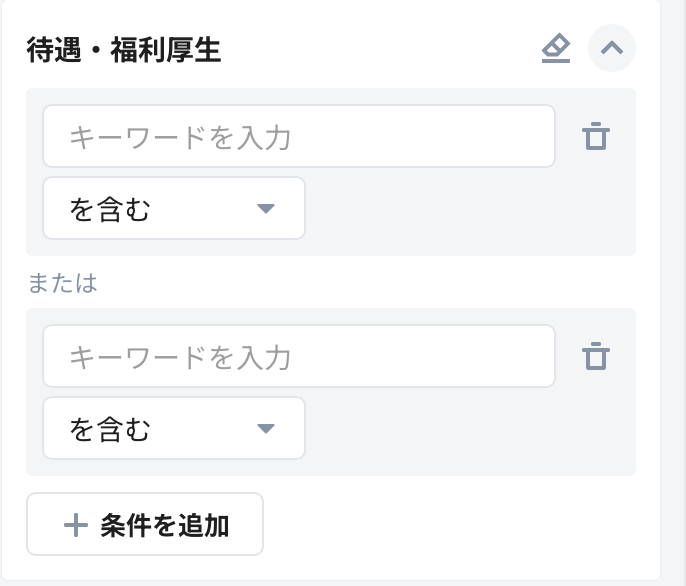Remove the second condition below または

point(596,356)
